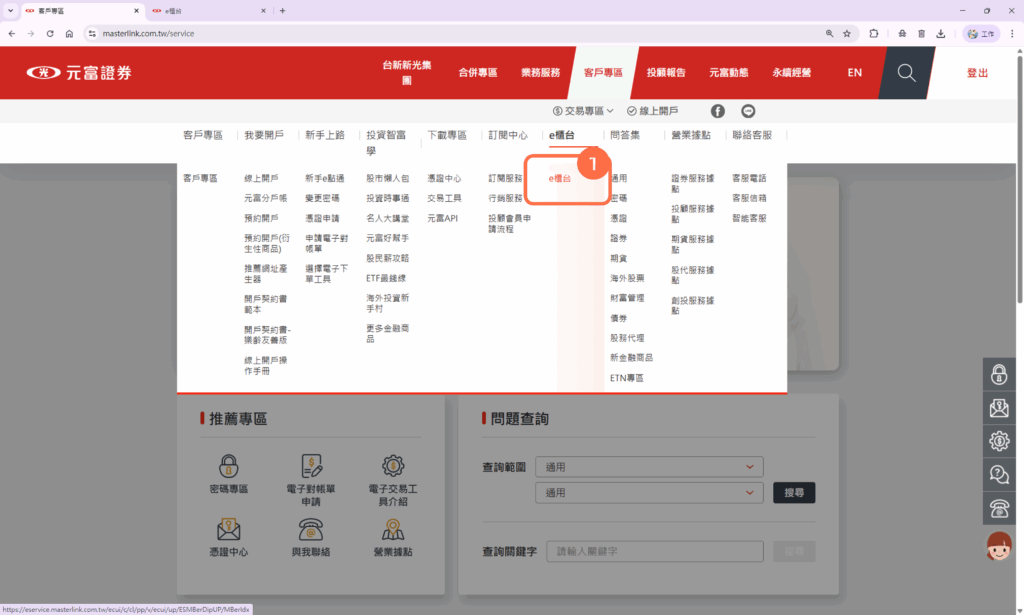Select the 營業據點 icon in 推薦專區
The width and height of the screenshot is (1024, 615).
pyautogui.click(x=392, y=528)
